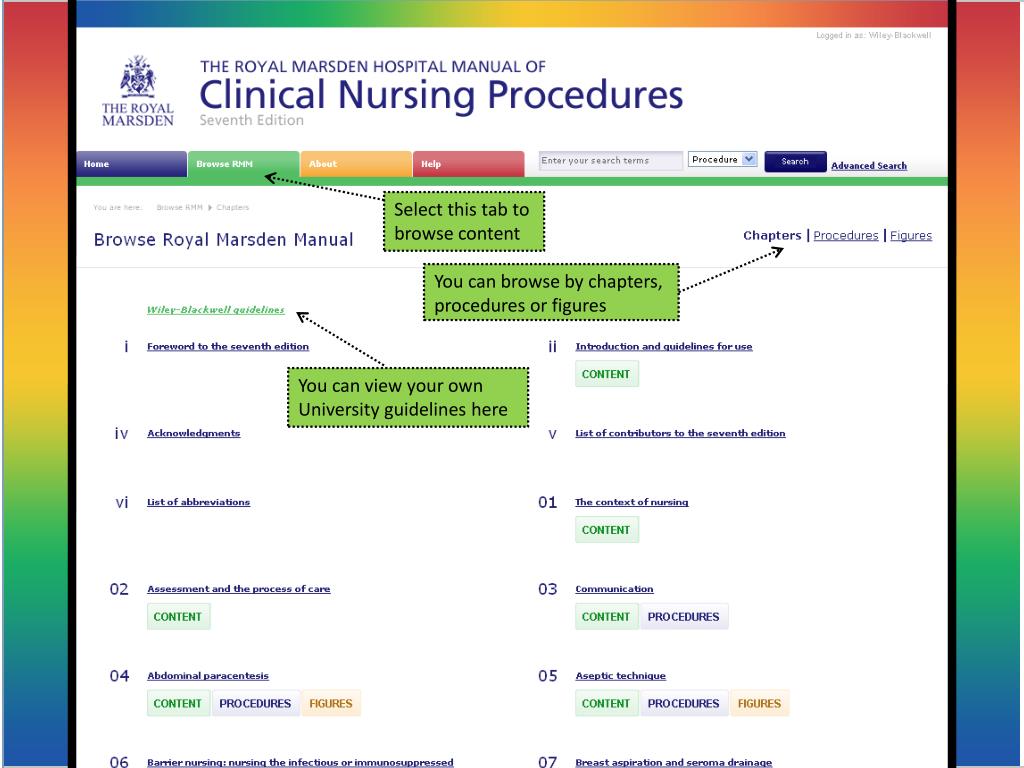Open Foreword to the seventh edition
Viewport: 1024px width, 768px height.
pos(228,346)
